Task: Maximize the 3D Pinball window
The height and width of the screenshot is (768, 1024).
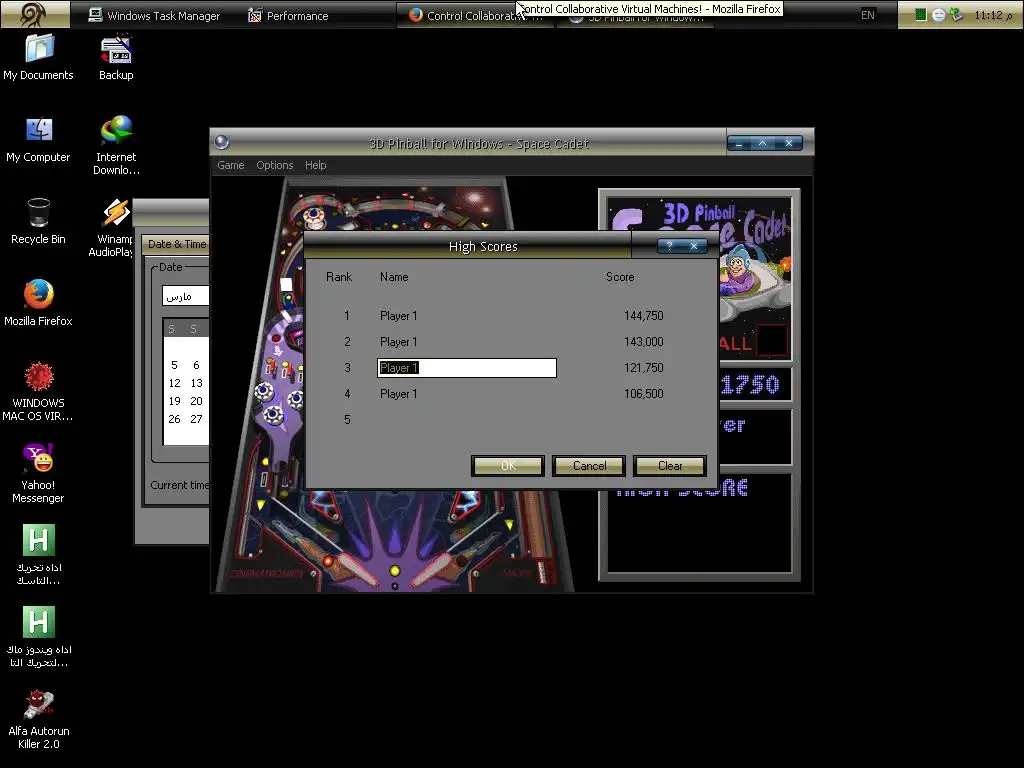Action: point(762,143)
